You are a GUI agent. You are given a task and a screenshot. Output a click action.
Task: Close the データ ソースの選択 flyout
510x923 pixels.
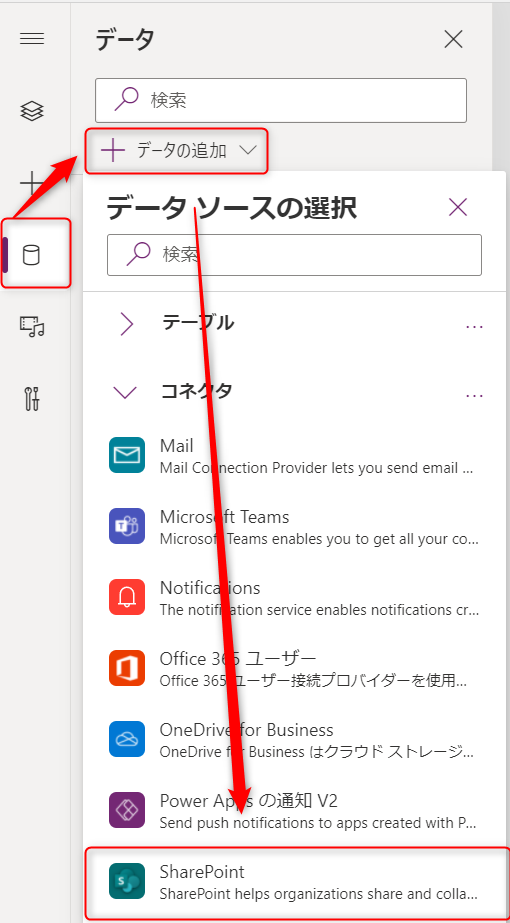tap(458, 207)
